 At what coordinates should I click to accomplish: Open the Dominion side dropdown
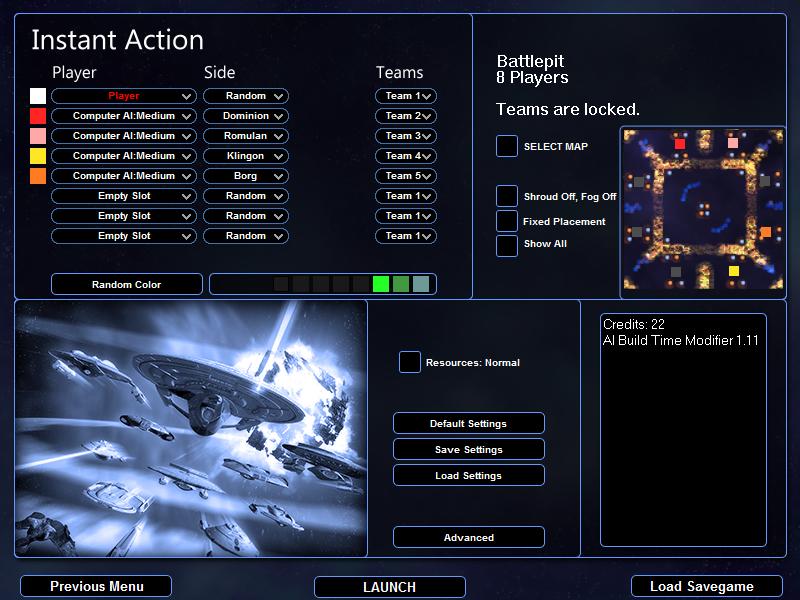tap(246, 116)
